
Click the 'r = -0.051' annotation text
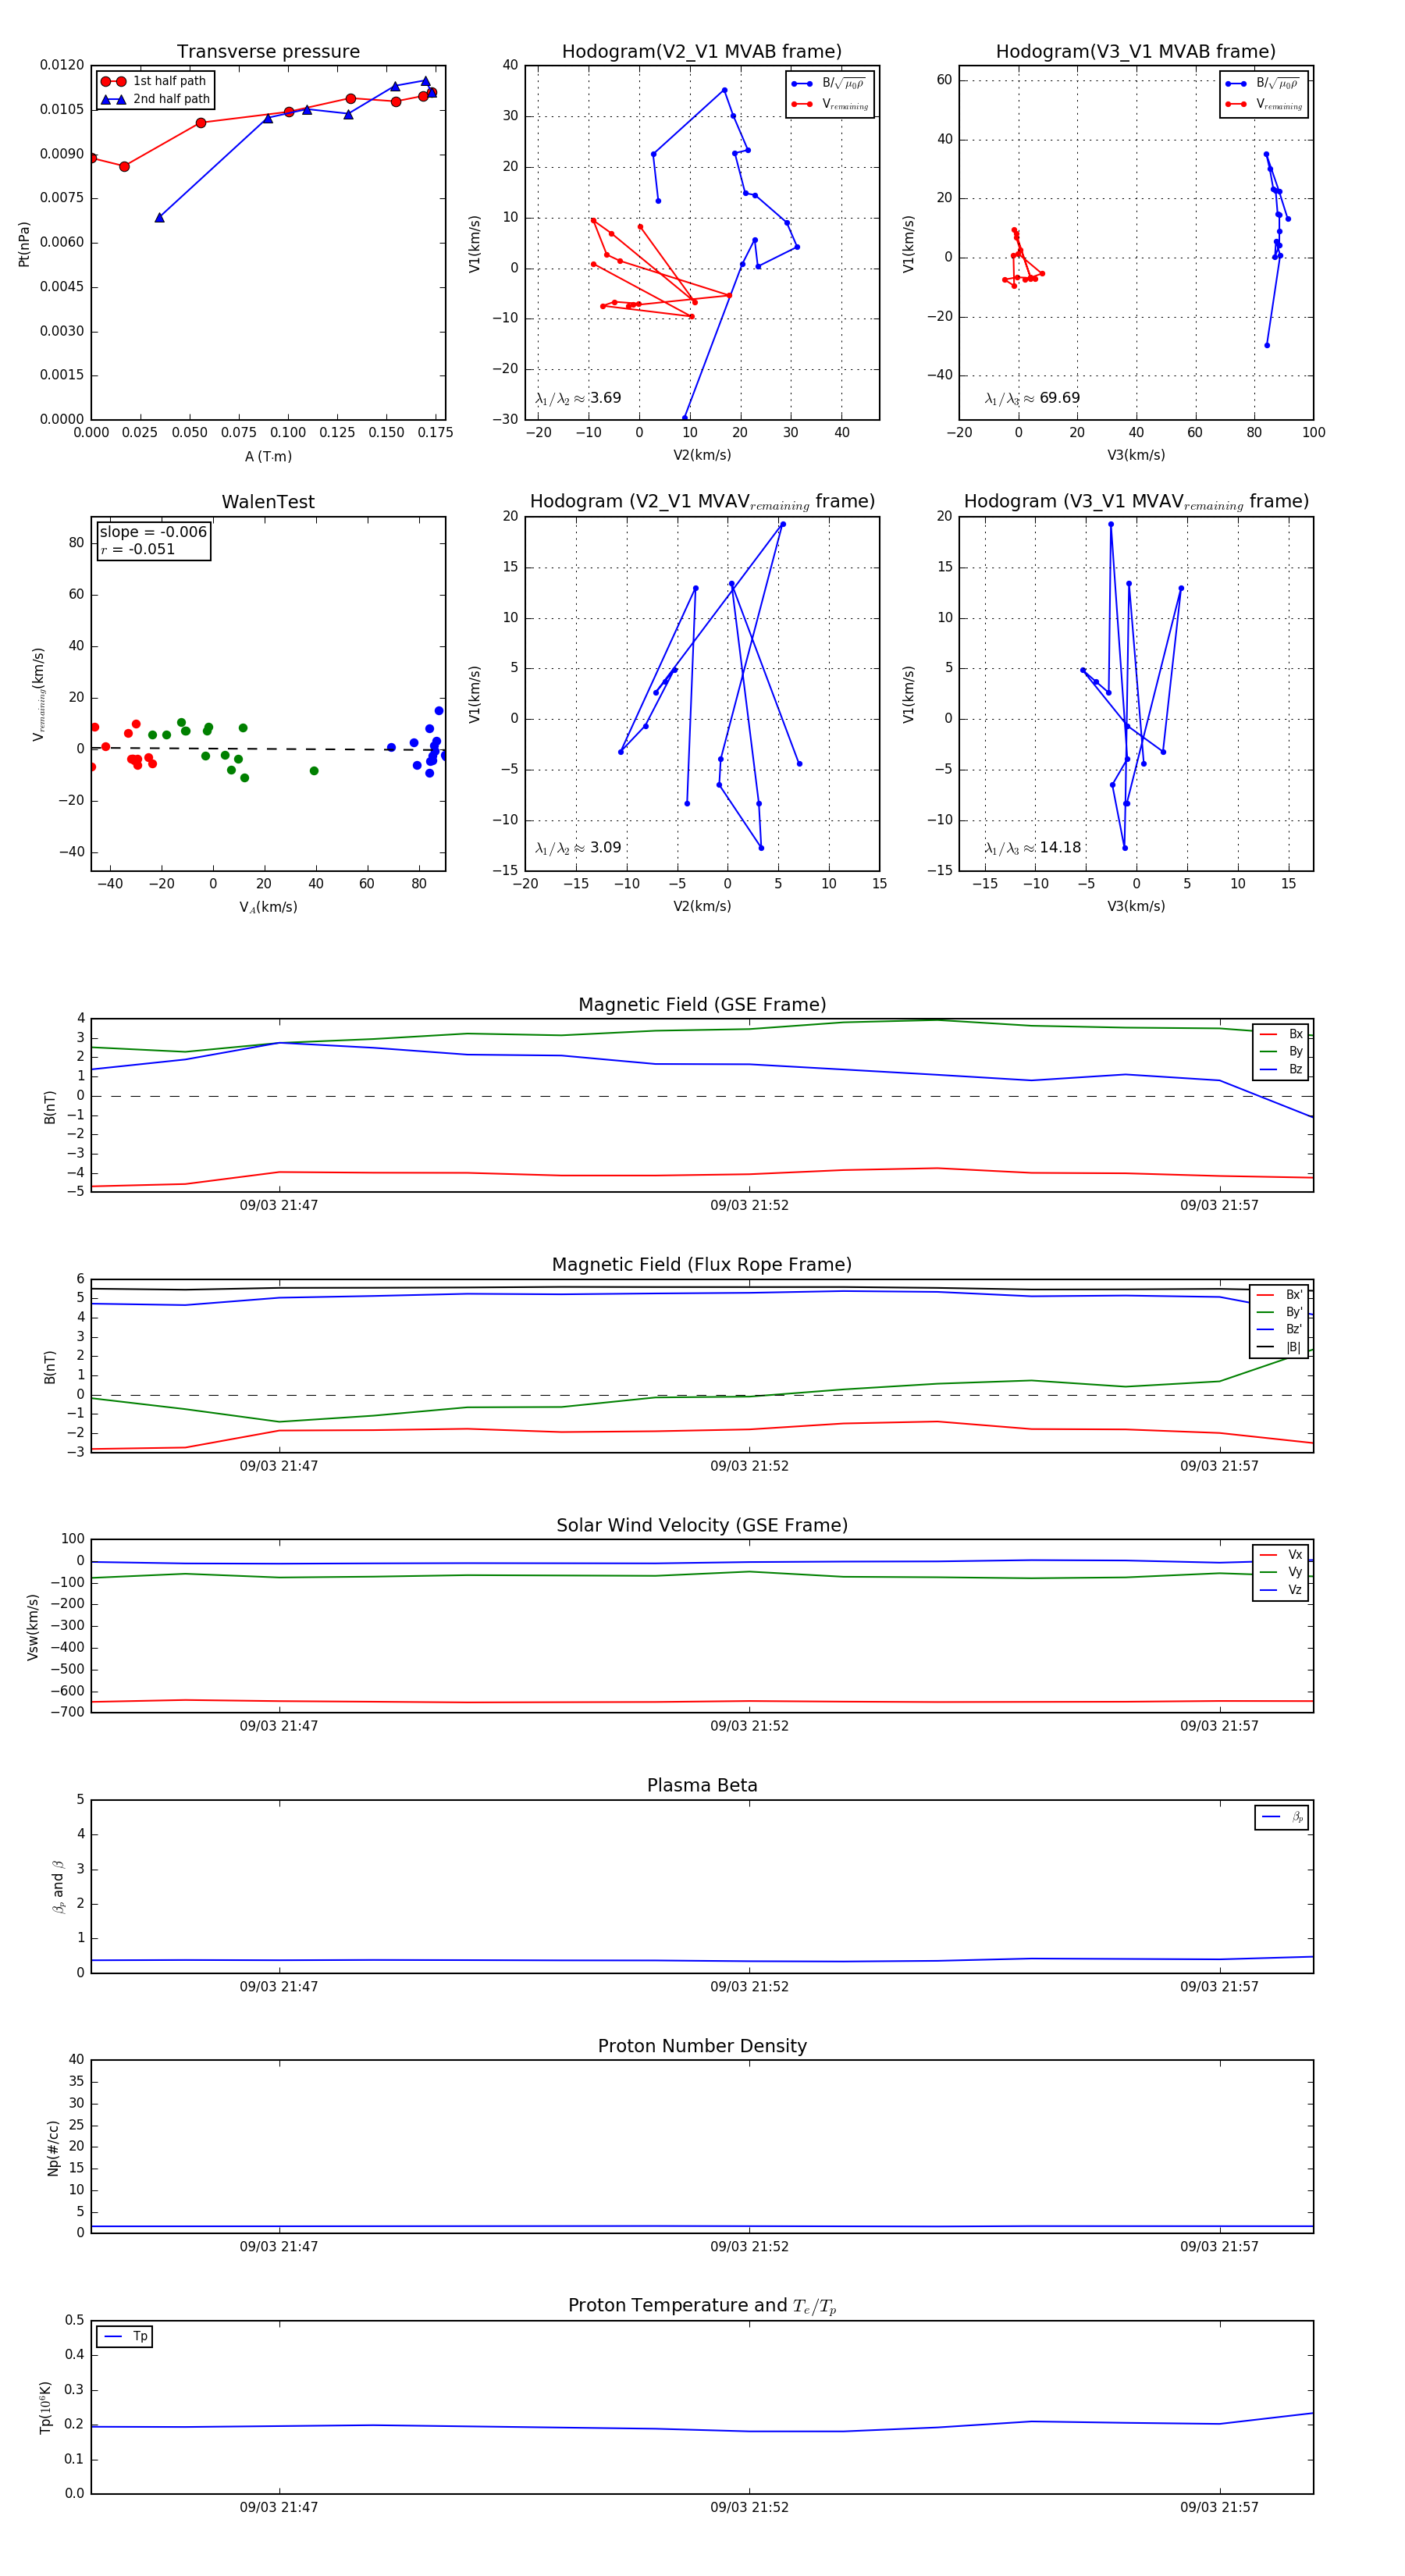(137, 549)
